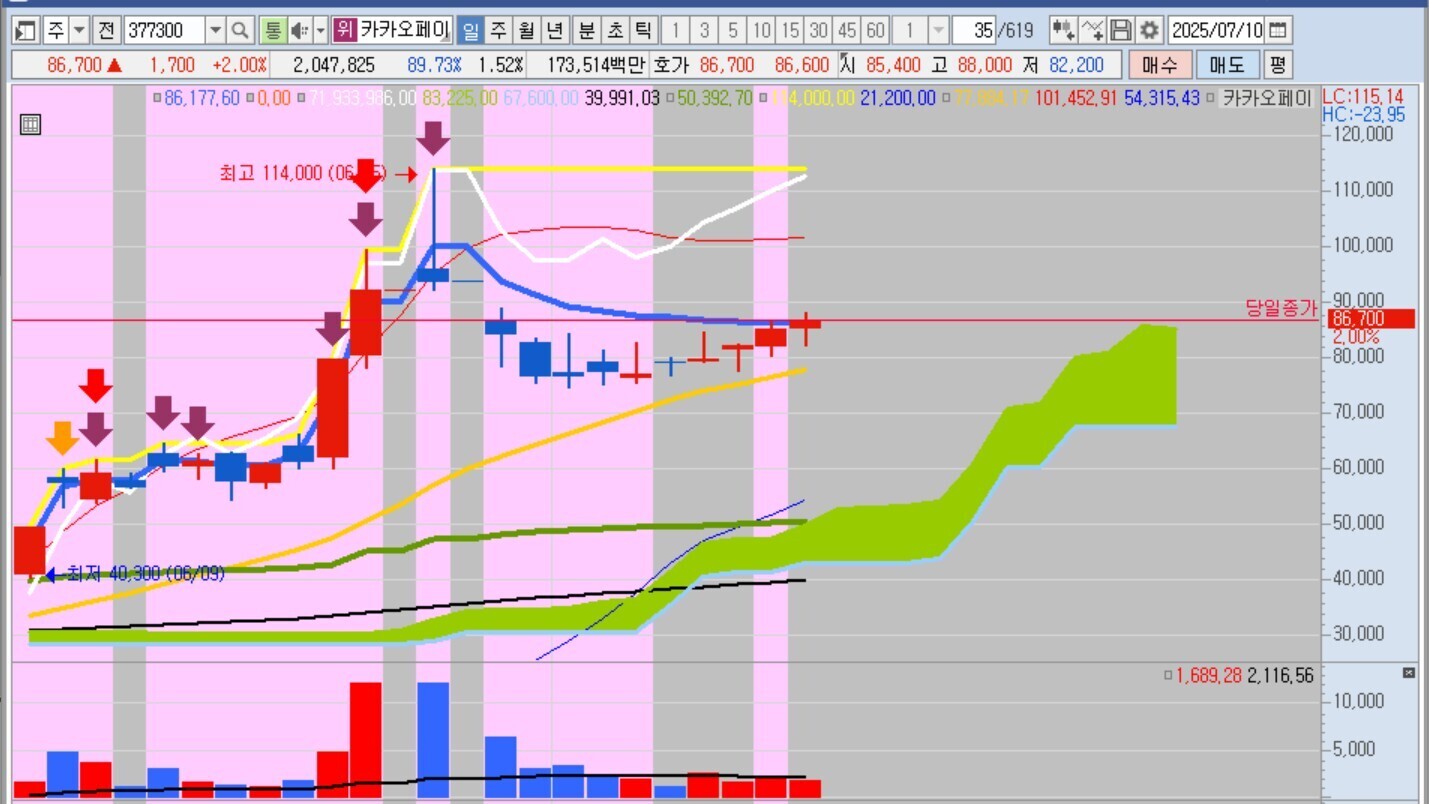Open the custom interval dropdown arrow

point(938,30)
